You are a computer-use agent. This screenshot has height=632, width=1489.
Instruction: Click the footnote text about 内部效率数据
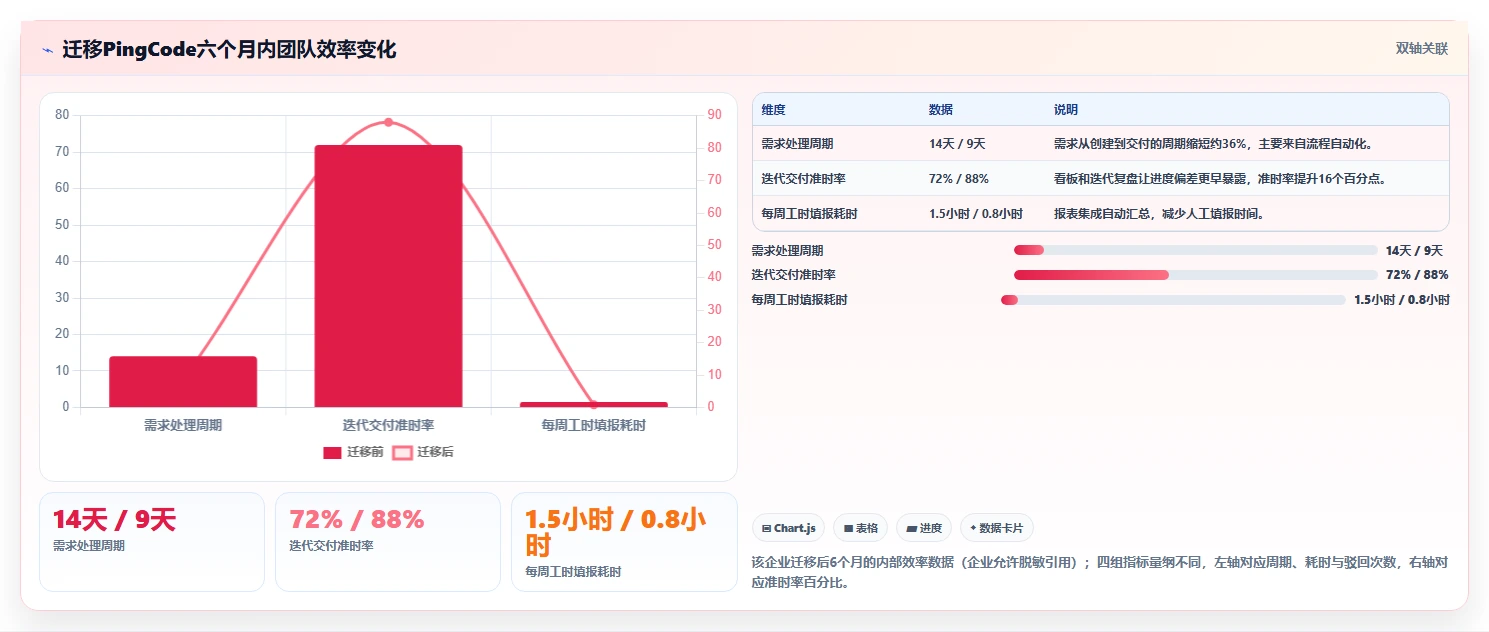click(1099, 572)
